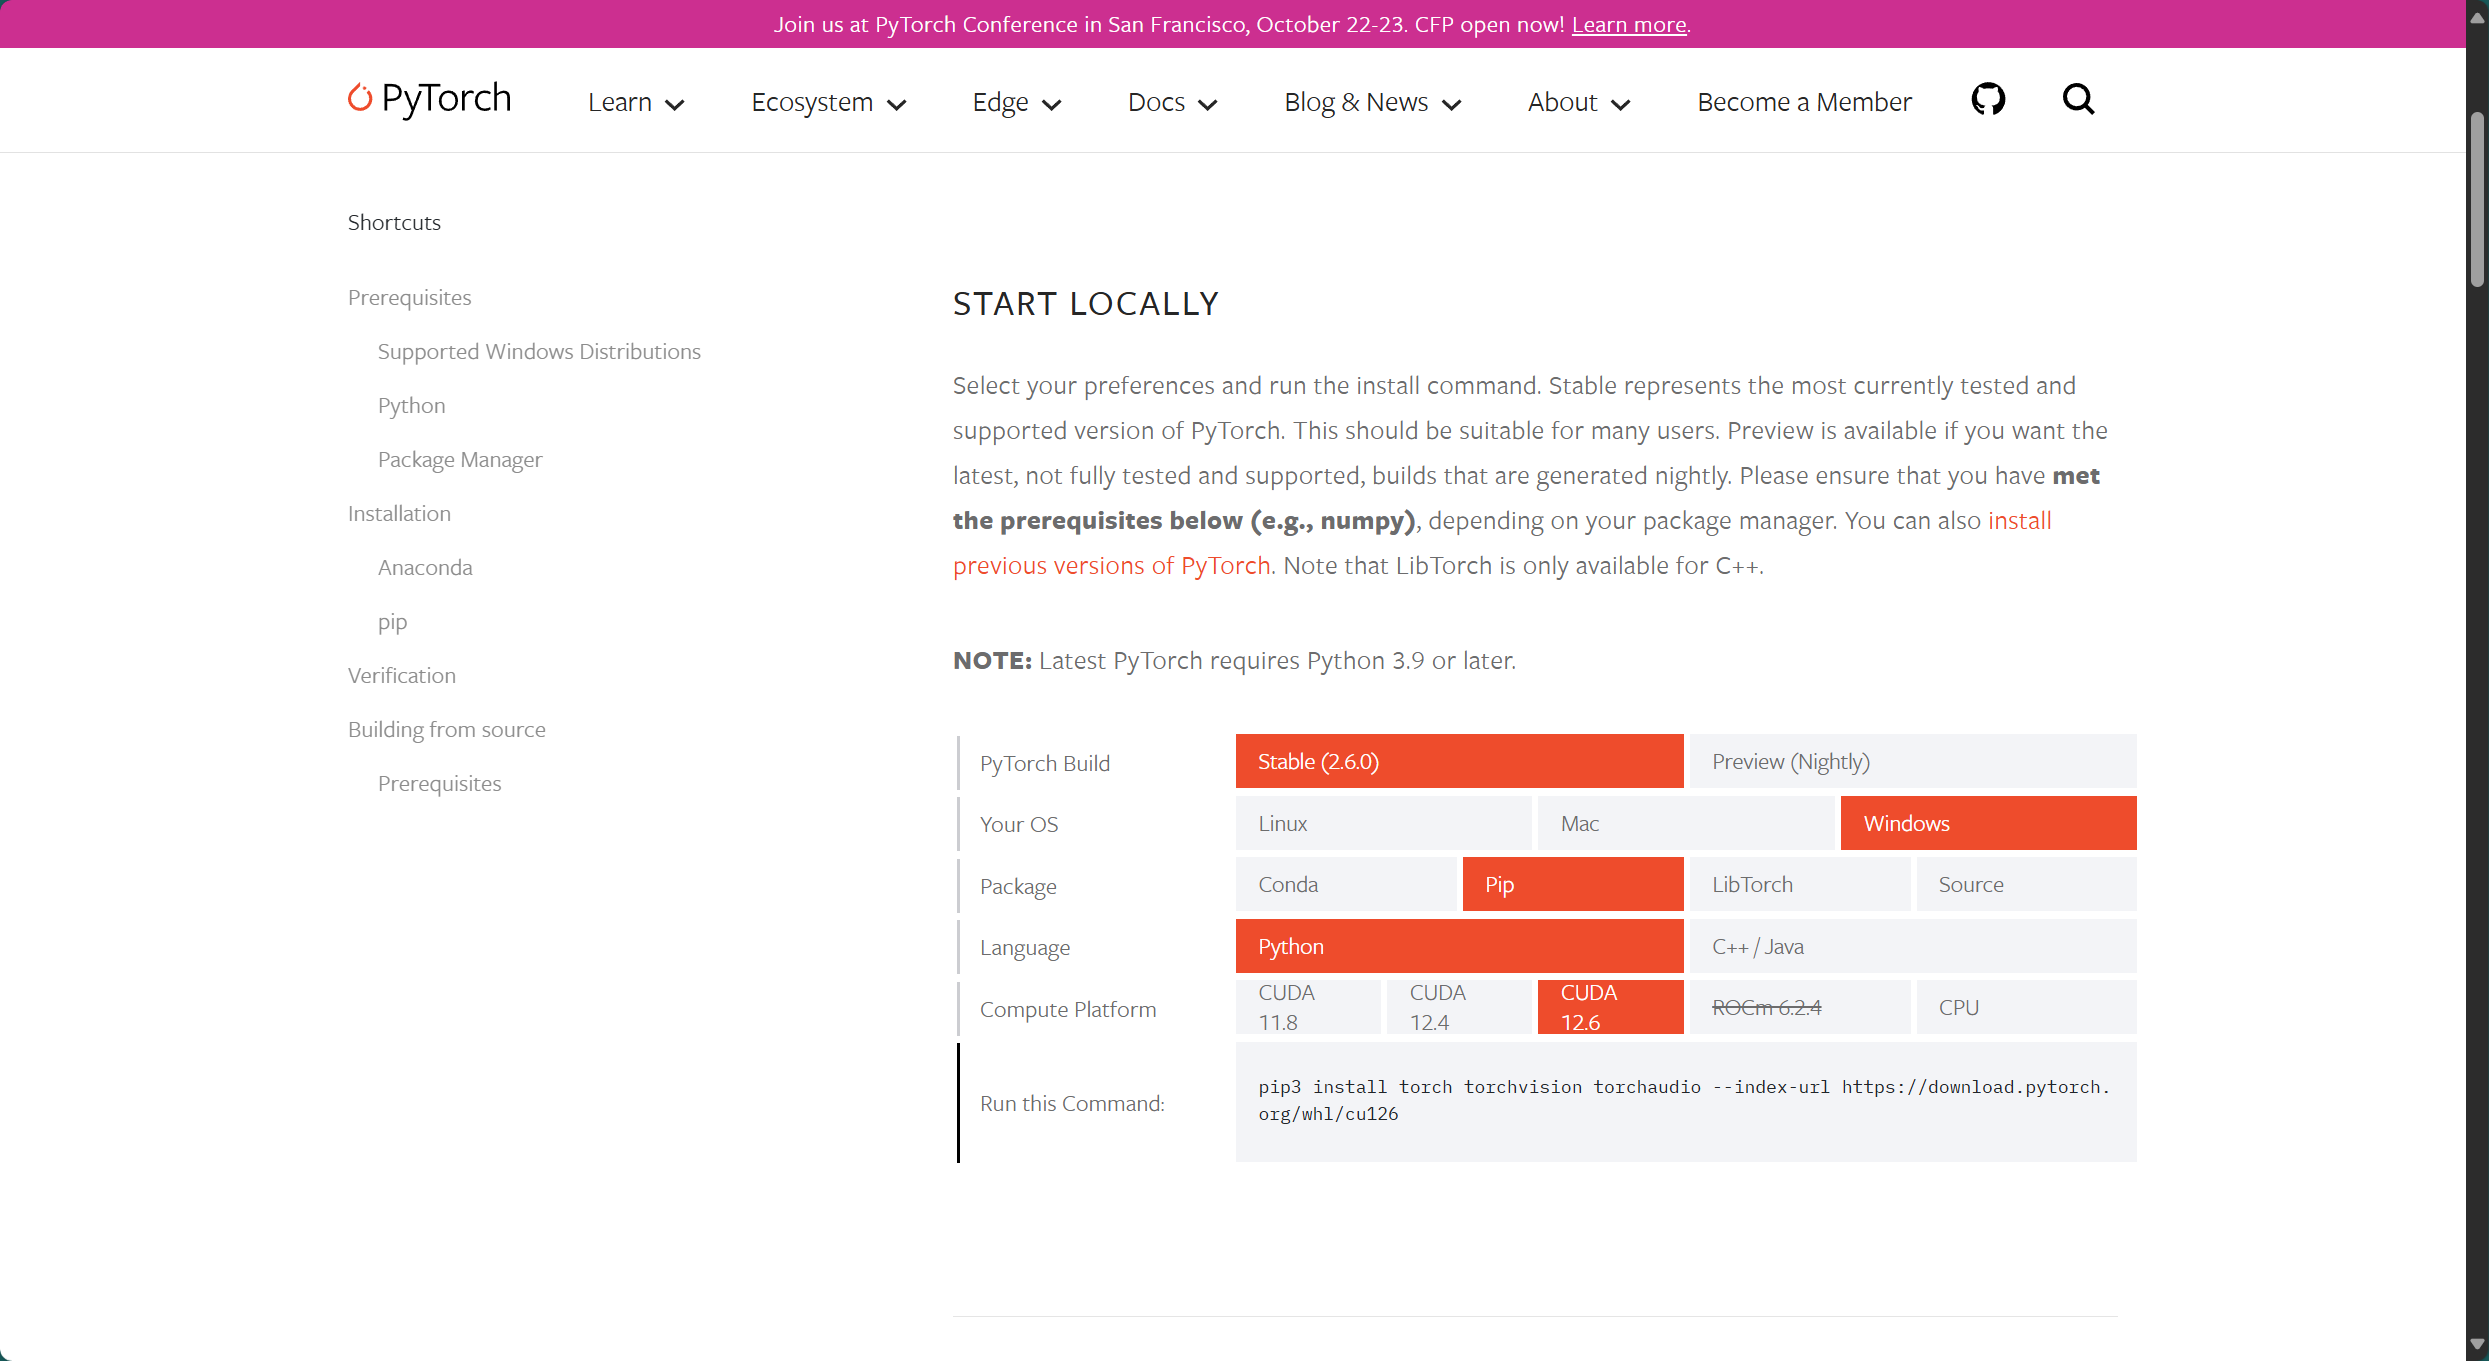Select the Windows OS option
Viewport: 2489px width, 1361px height.
[1987, 823]
